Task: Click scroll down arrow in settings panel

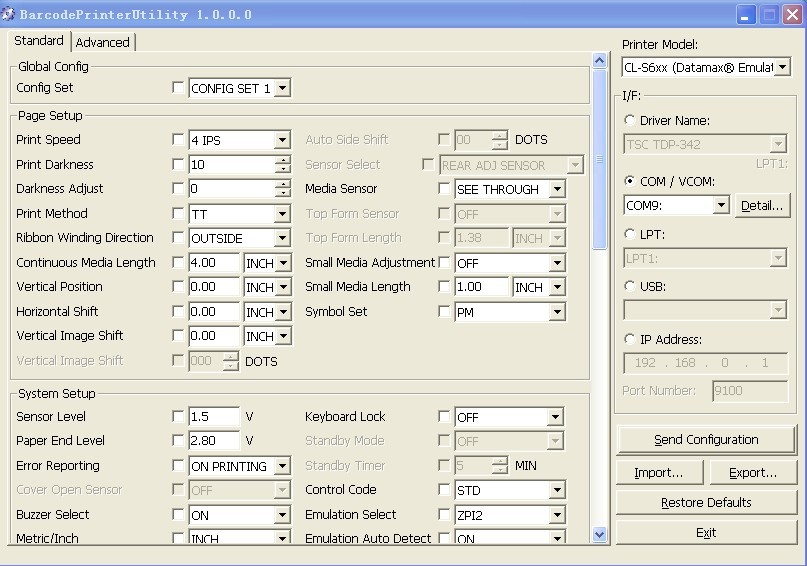Action: tap(600, 535)
